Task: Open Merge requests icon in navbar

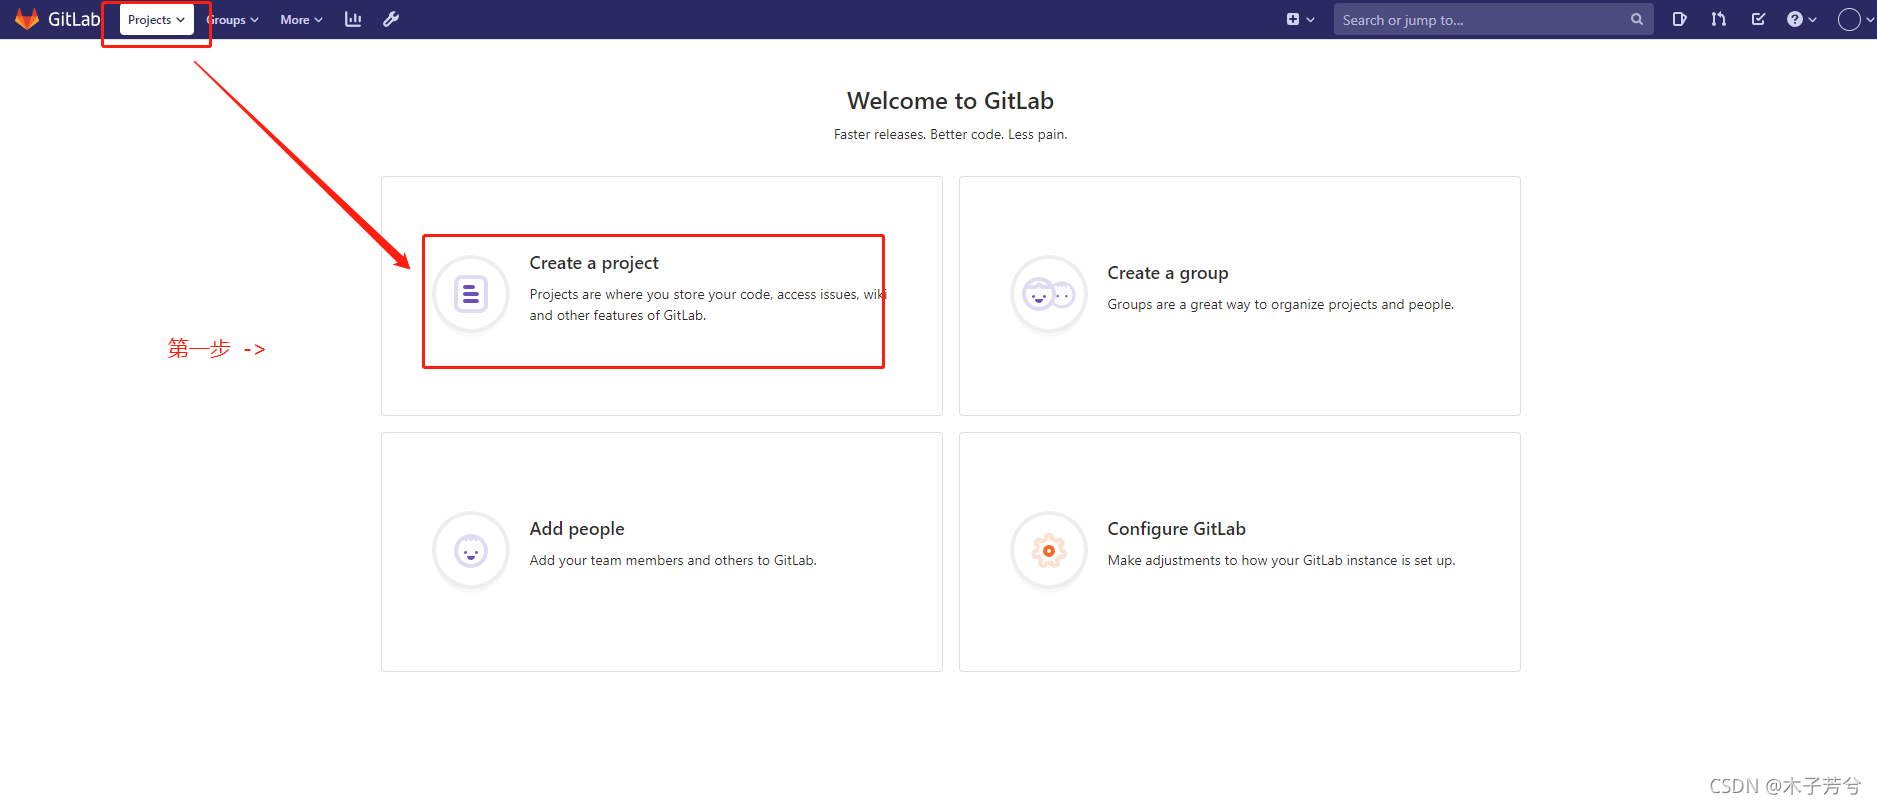Action: 1718,19
